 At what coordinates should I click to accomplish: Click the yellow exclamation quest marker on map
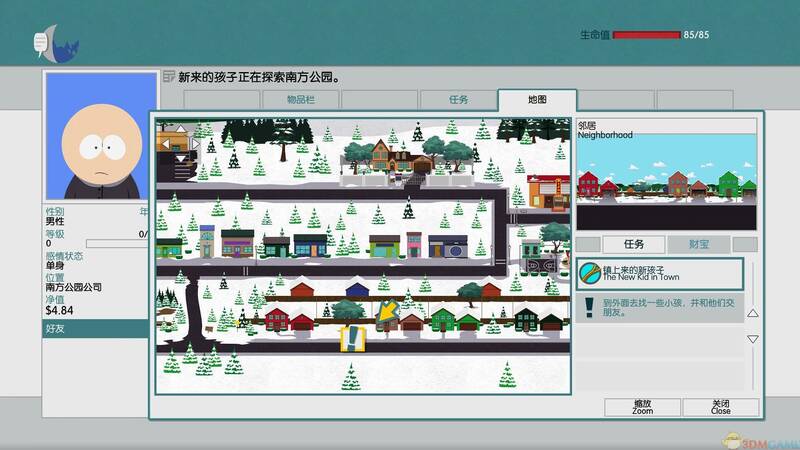[352, 338]
